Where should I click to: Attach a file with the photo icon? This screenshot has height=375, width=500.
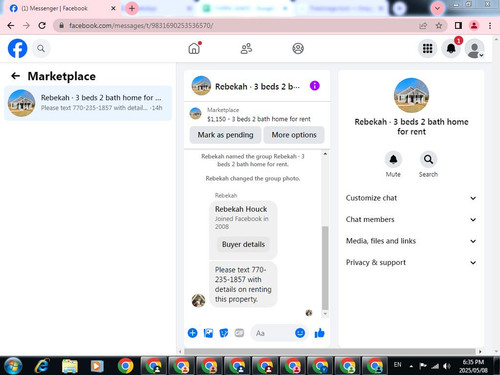click(208, 333)
